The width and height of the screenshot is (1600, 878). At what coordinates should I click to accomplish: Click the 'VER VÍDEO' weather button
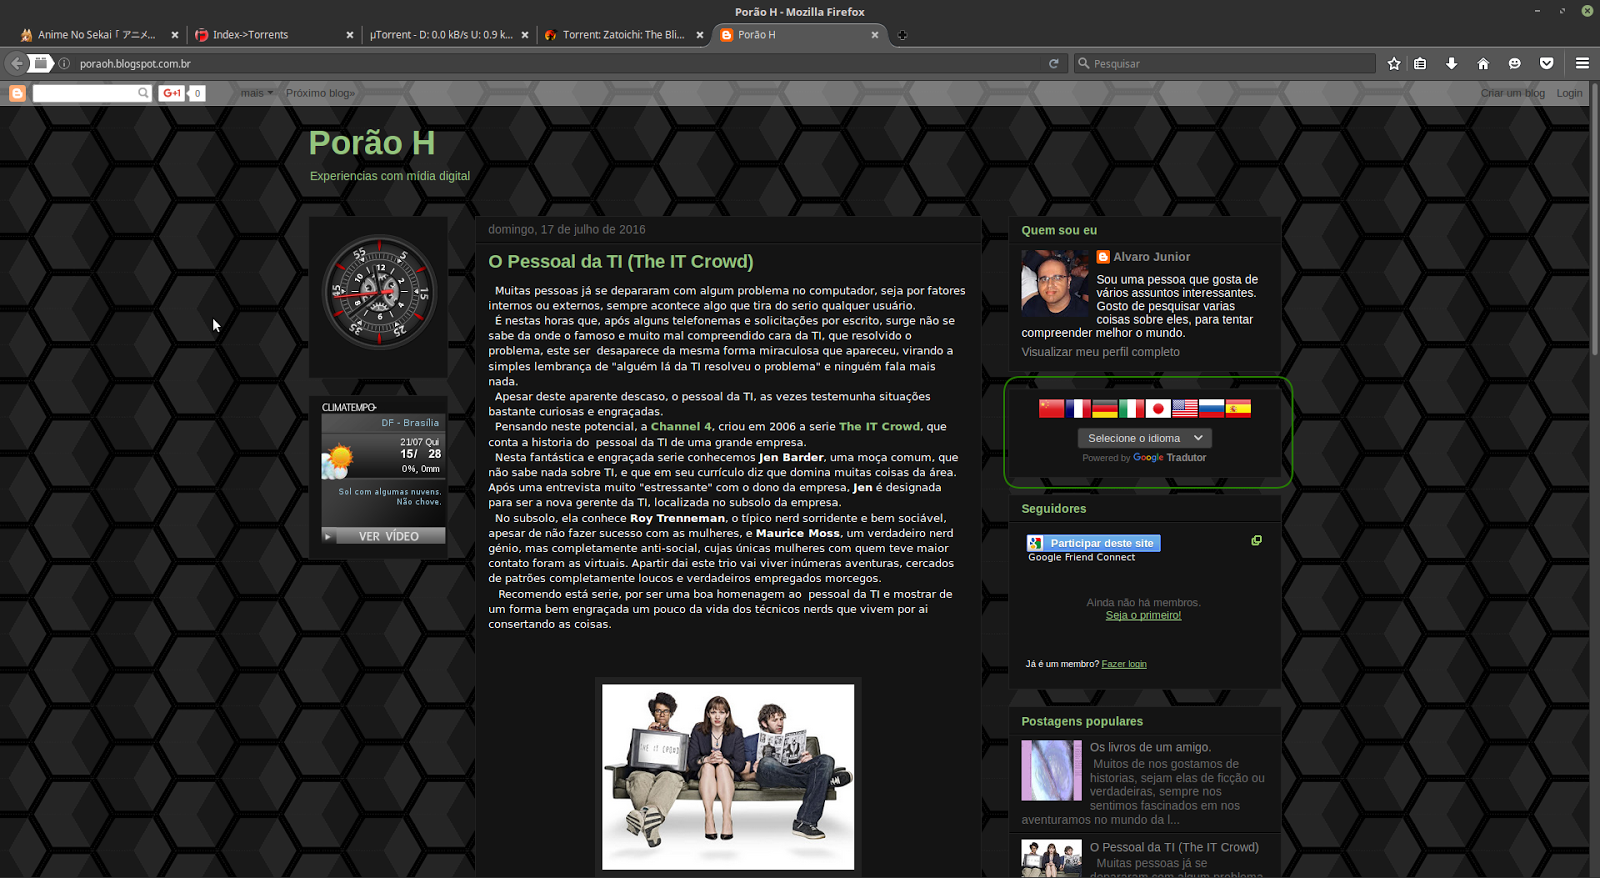click(x=384, y=536)
